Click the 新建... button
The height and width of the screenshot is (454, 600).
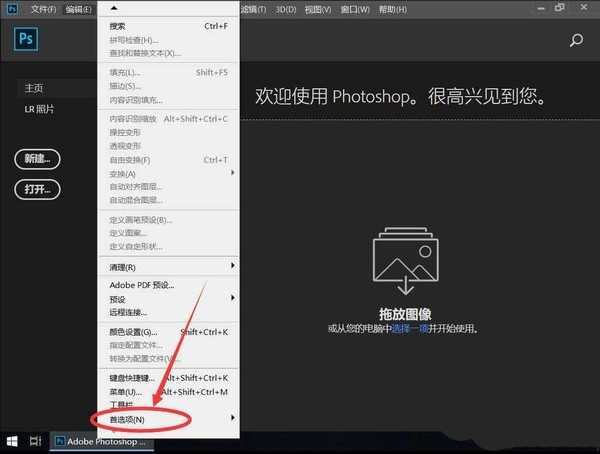[x=37, y=158]
